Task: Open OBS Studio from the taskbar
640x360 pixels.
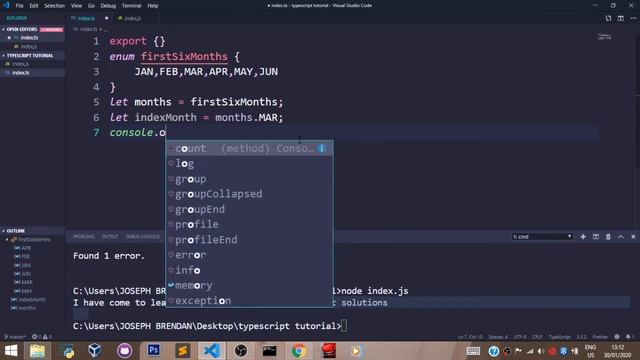Action: coord(241,351)
